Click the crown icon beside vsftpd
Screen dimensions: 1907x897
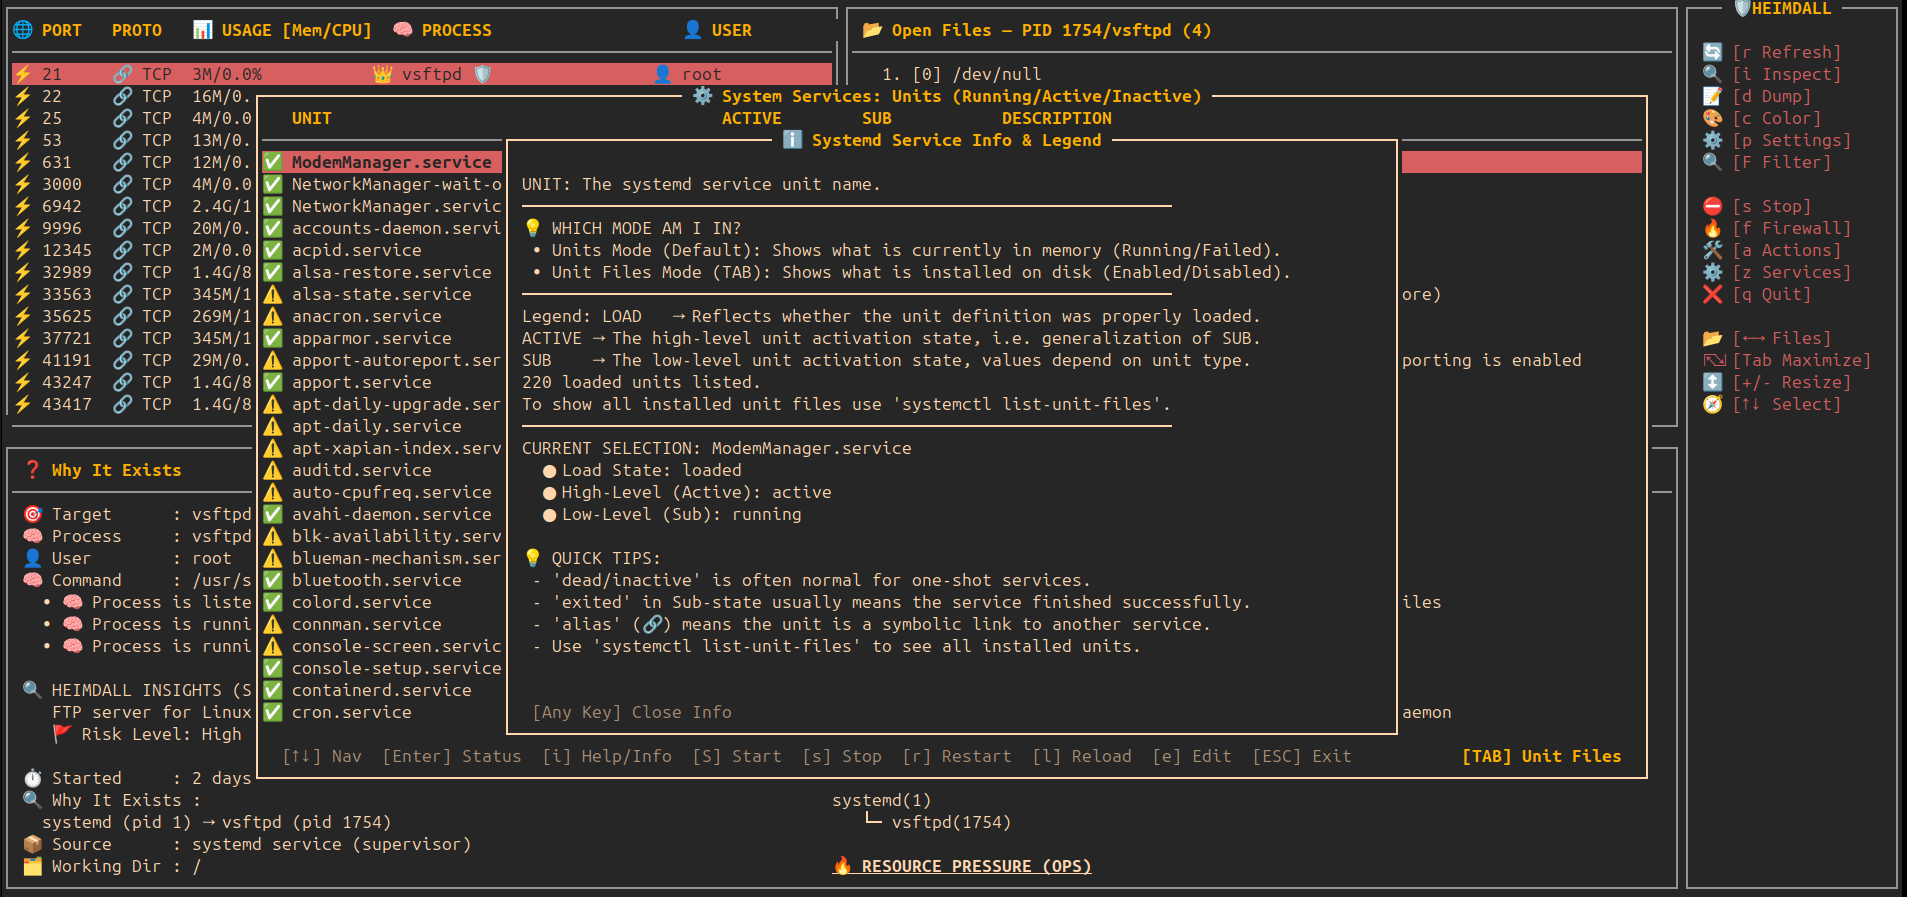click(382, 74)
